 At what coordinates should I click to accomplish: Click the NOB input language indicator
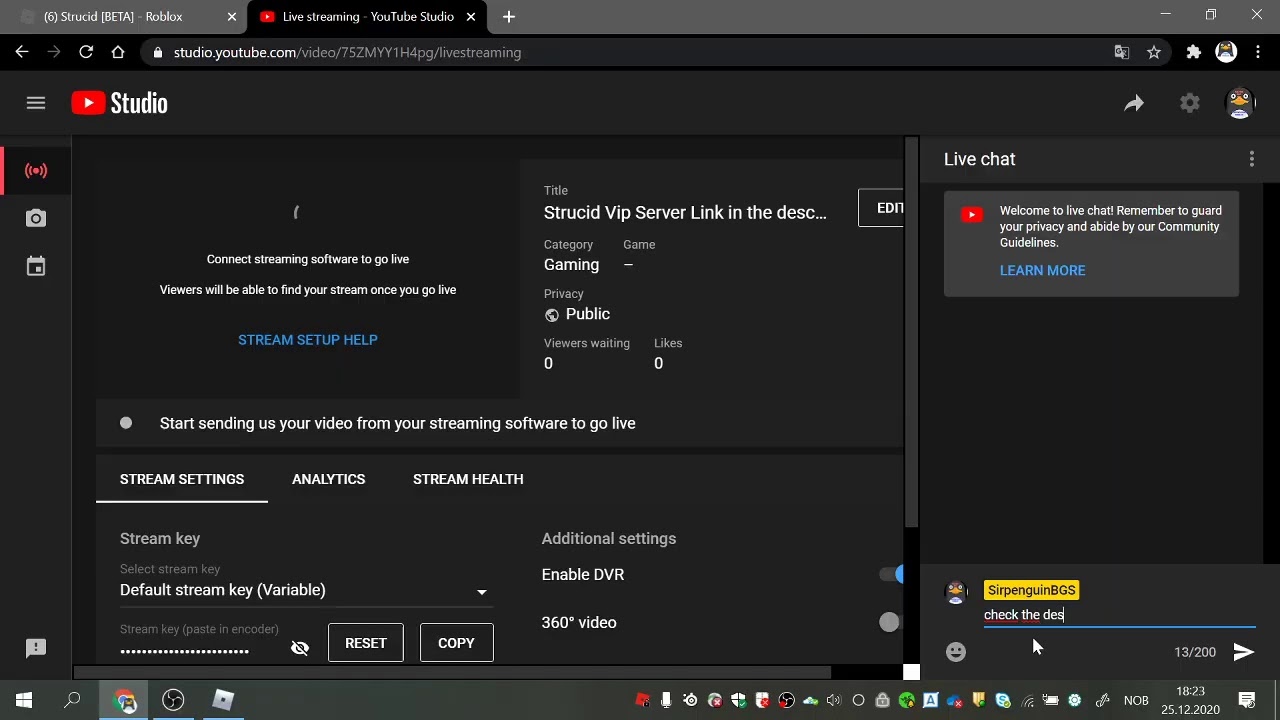1136,700
